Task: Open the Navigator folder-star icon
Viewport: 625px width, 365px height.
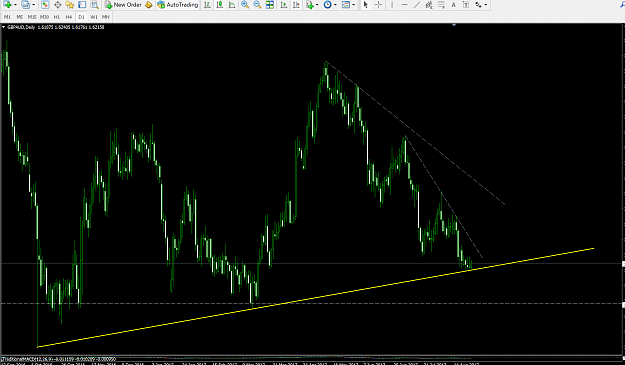Action: click(x=70, y=4)
